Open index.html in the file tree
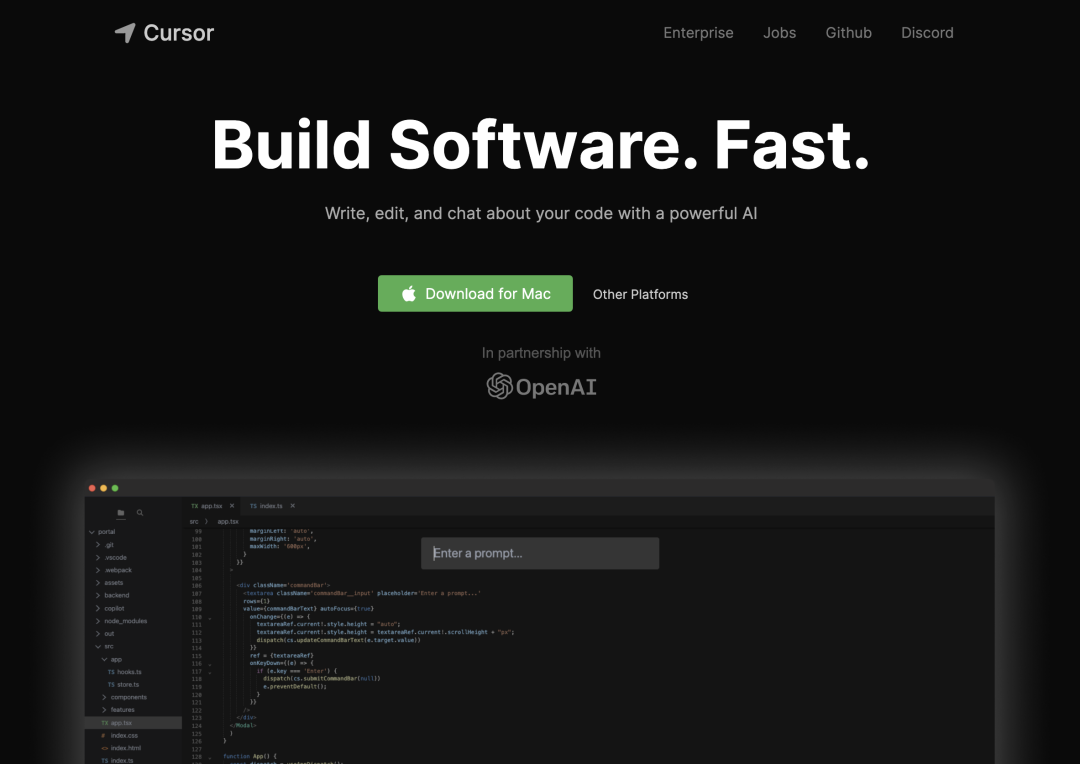Image resolution: width=1080 pixels, height=764 pixels. coord(121,748)
